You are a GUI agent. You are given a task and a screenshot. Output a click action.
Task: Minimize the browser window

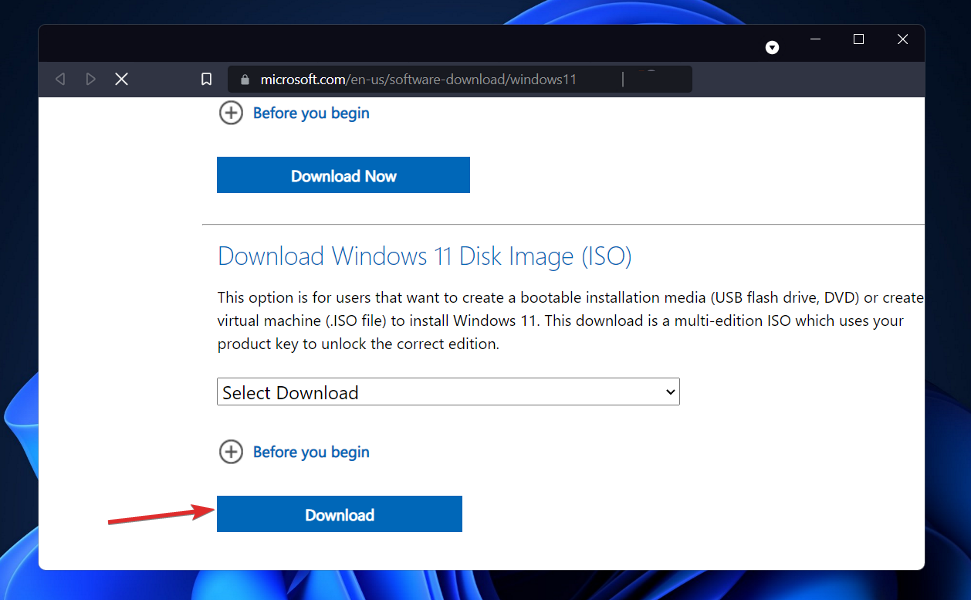[x=815, y=39]
